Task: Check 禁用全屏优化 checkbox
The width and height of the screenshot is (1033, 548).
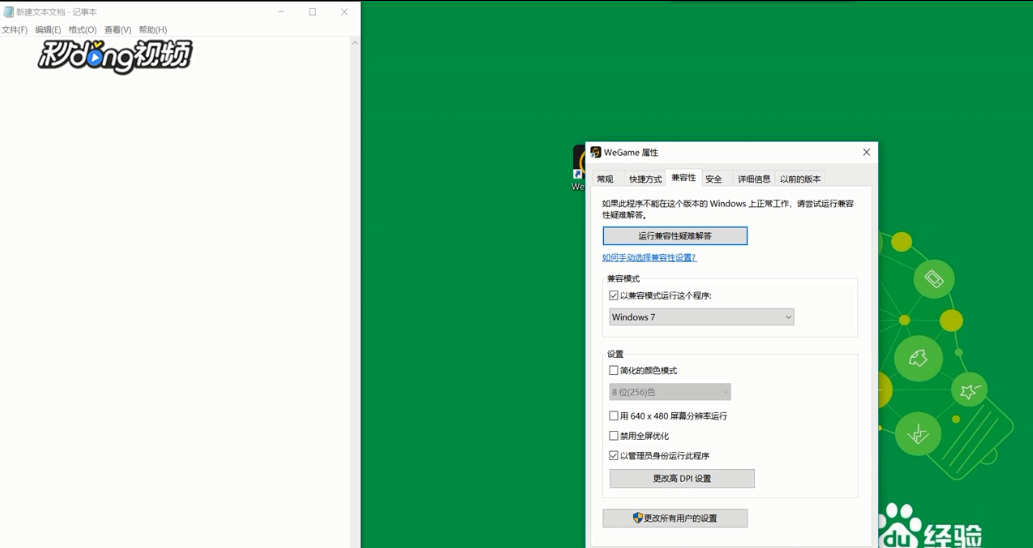Action: click(x=613, y=435)
